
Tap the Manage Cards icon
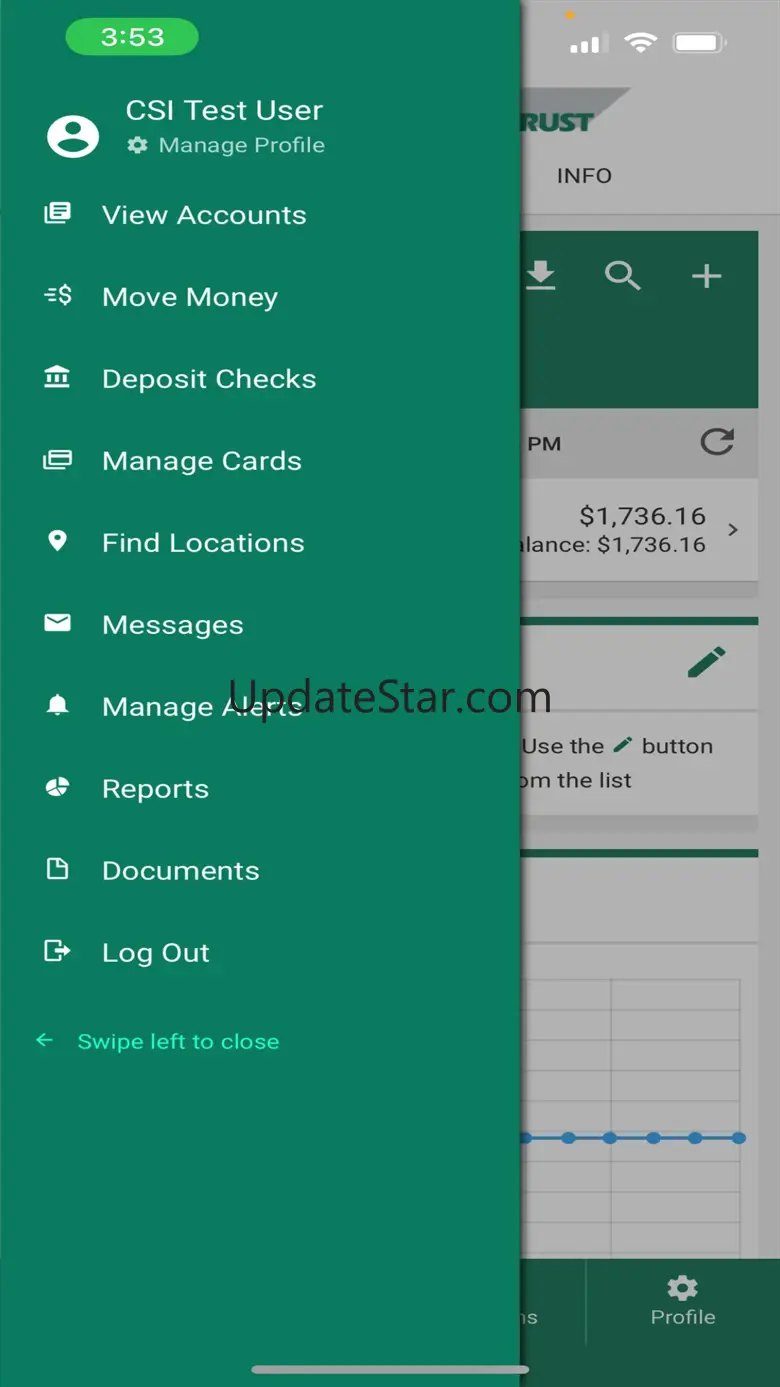58,460
